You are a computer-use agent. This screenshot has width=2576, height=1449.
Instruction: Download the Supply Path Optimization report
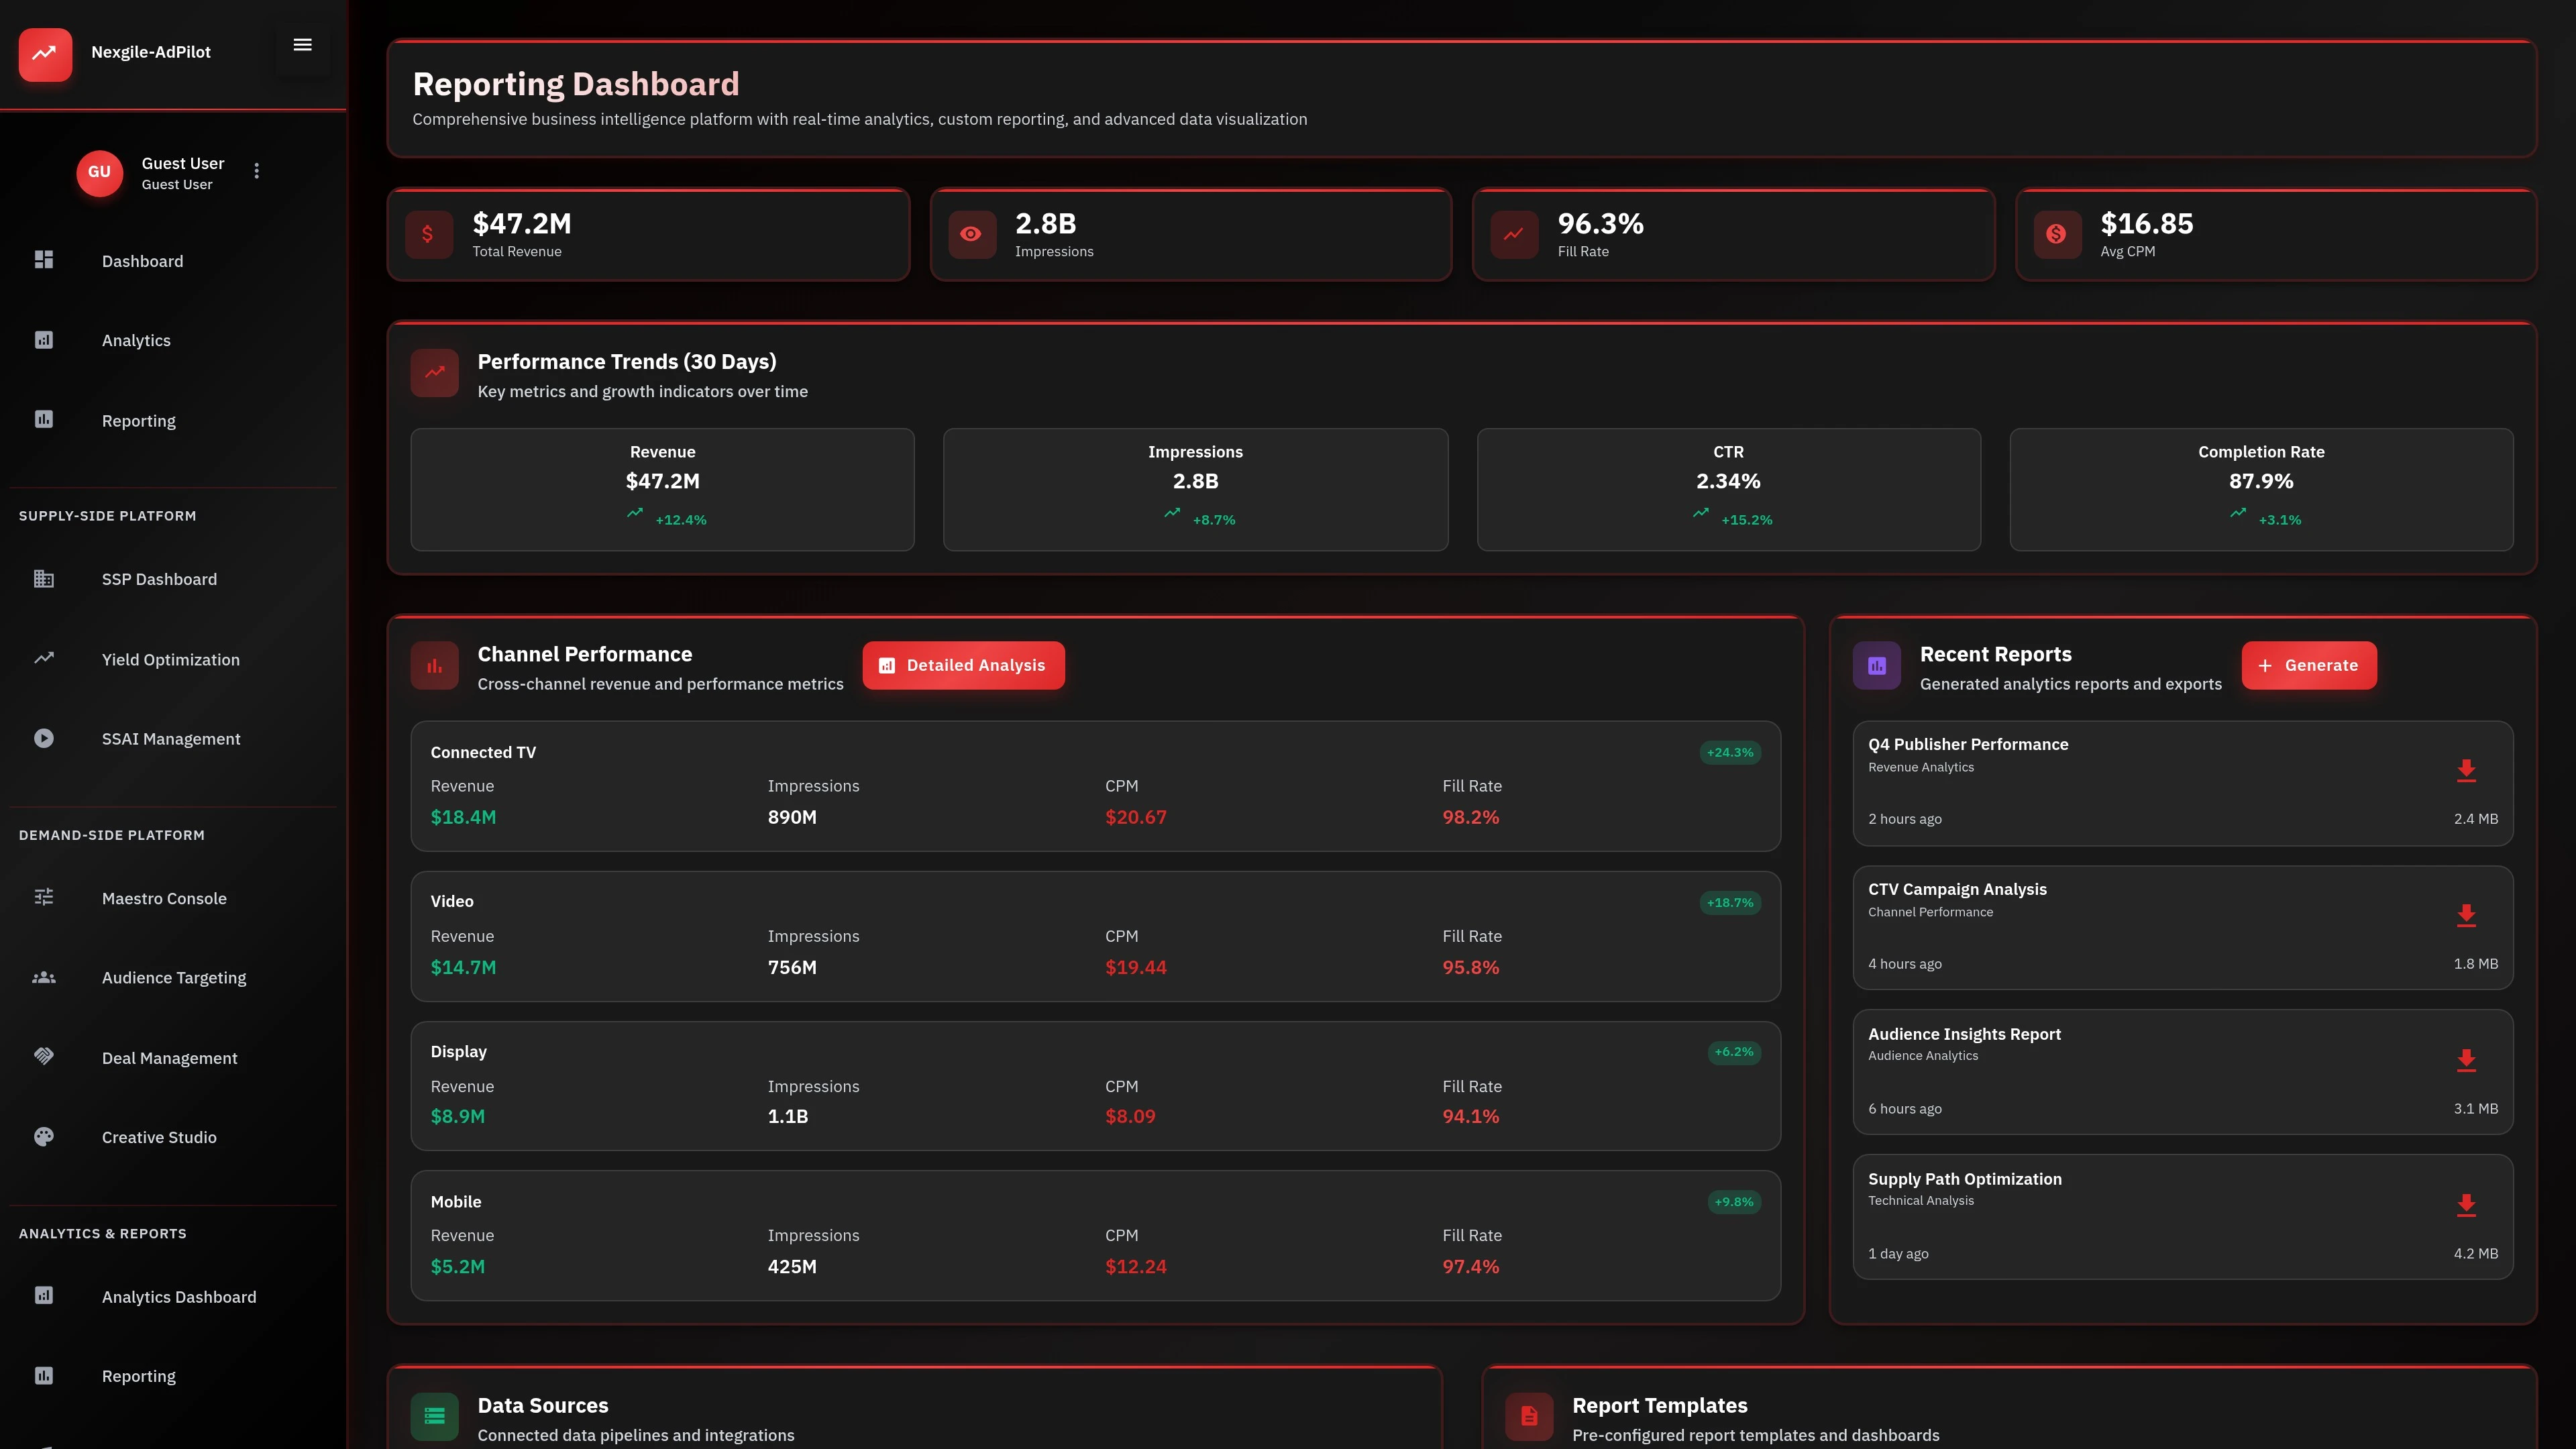[x=2467, y=1205]
